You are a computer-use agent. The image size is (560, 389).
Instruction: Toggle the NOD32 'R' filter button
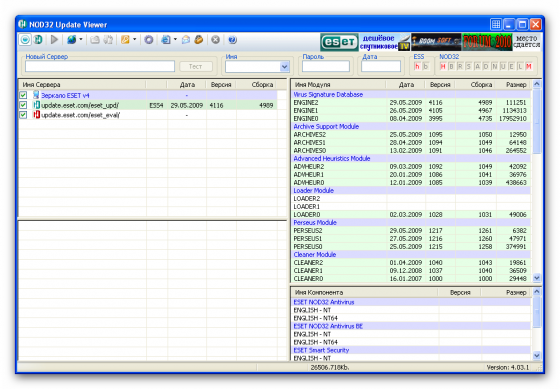point(460,66)
